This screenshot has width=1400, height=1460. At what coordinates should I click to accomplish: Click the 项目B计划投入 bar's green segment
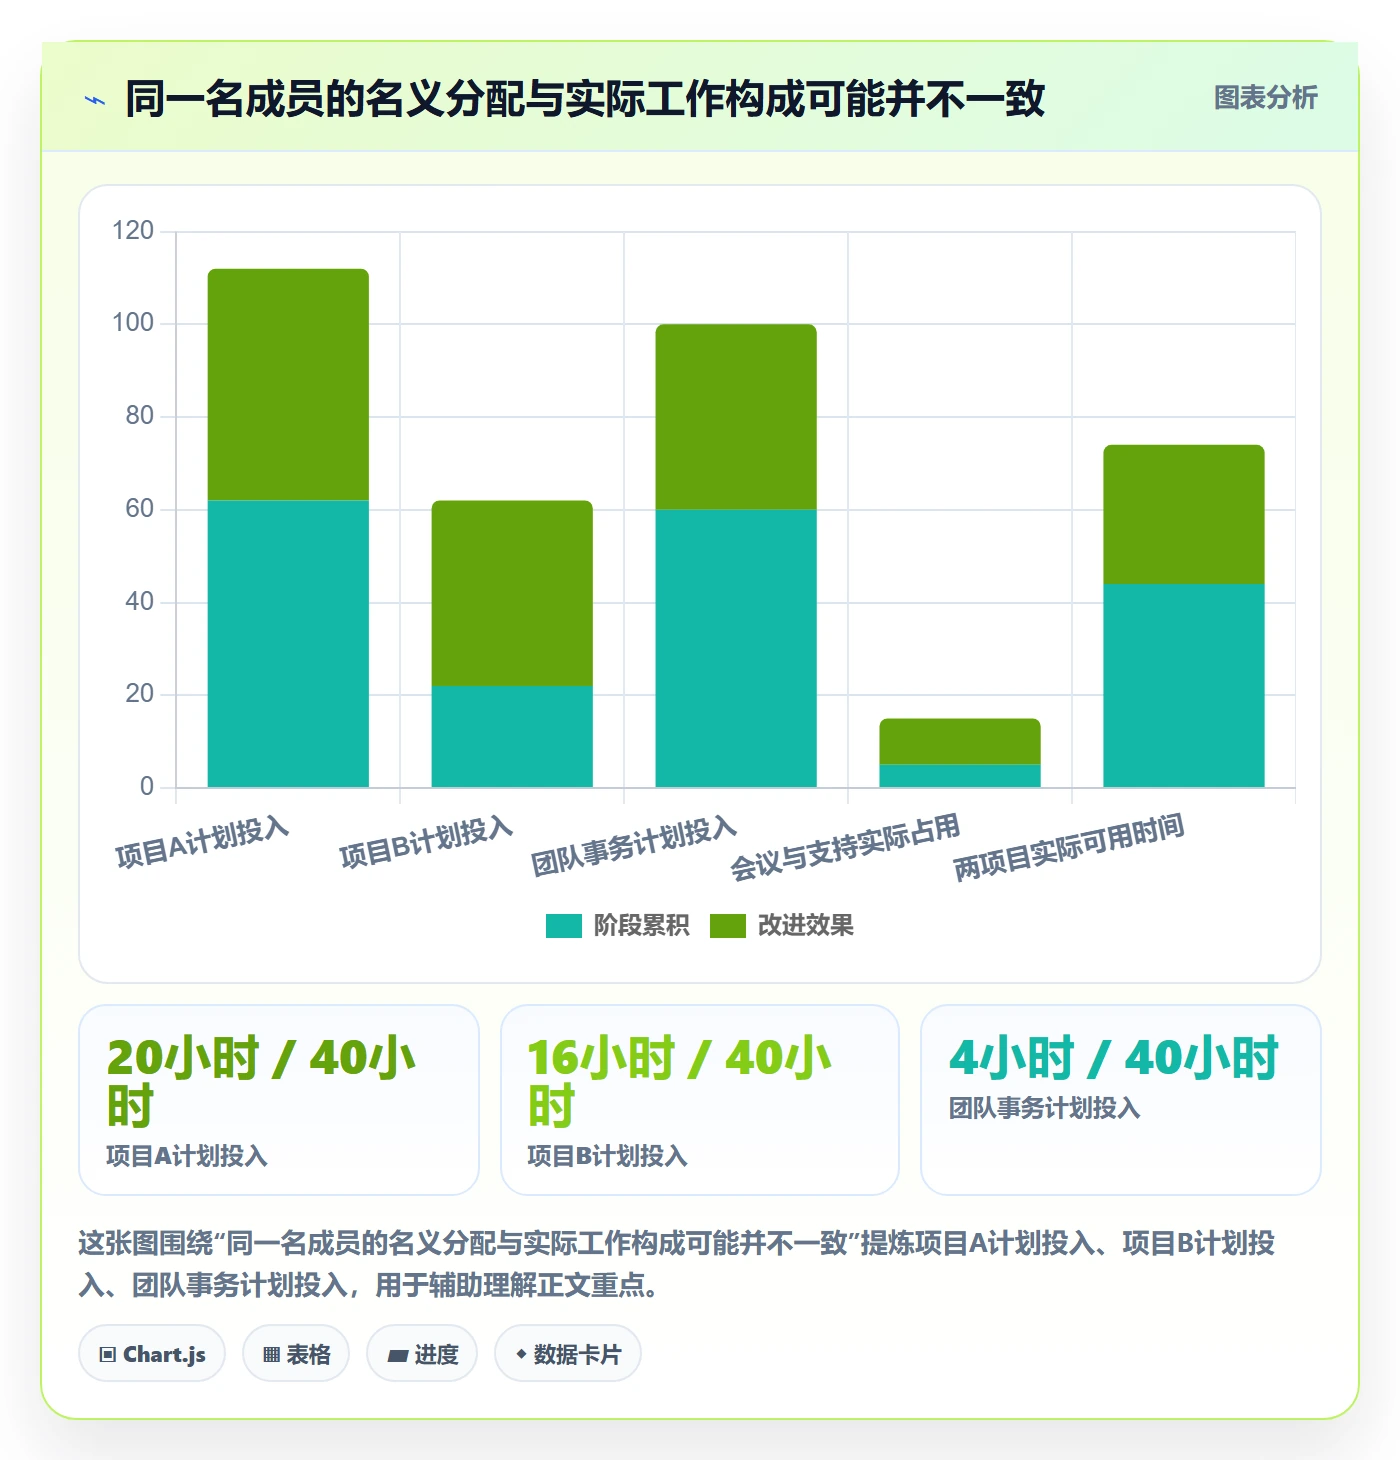(x=512, y=593)
